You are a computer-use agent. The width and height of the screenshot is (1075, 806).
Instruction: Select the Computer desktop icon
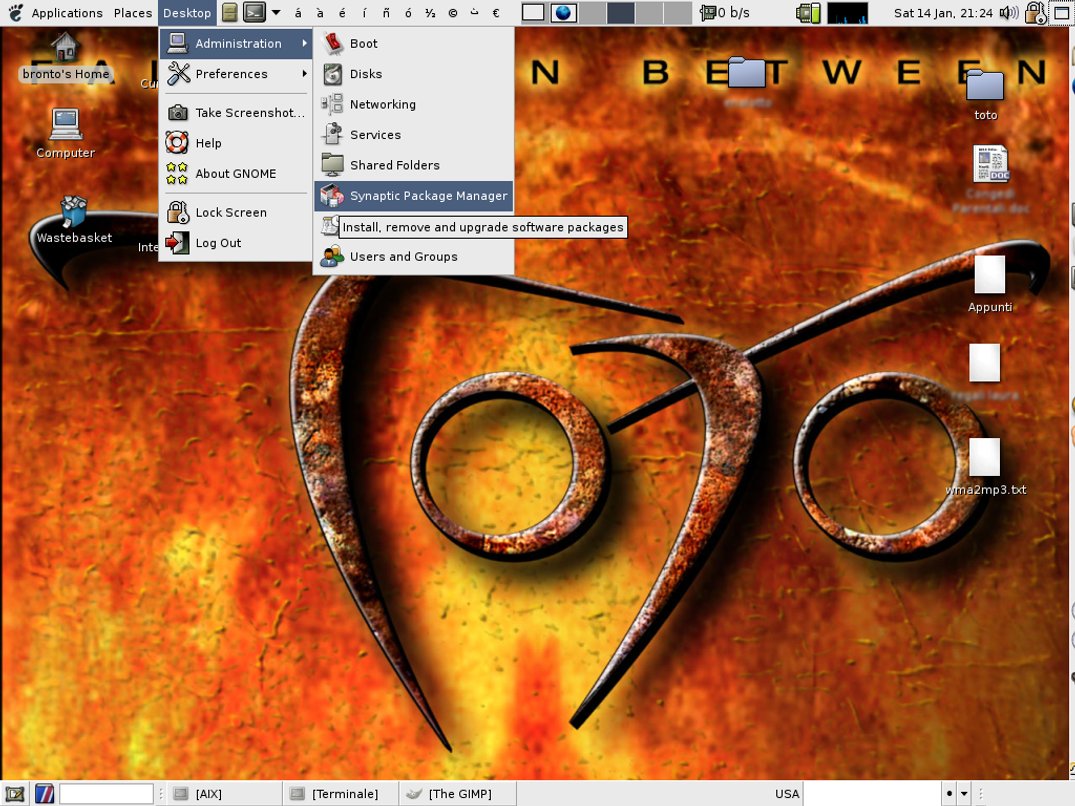coord(66,133)
